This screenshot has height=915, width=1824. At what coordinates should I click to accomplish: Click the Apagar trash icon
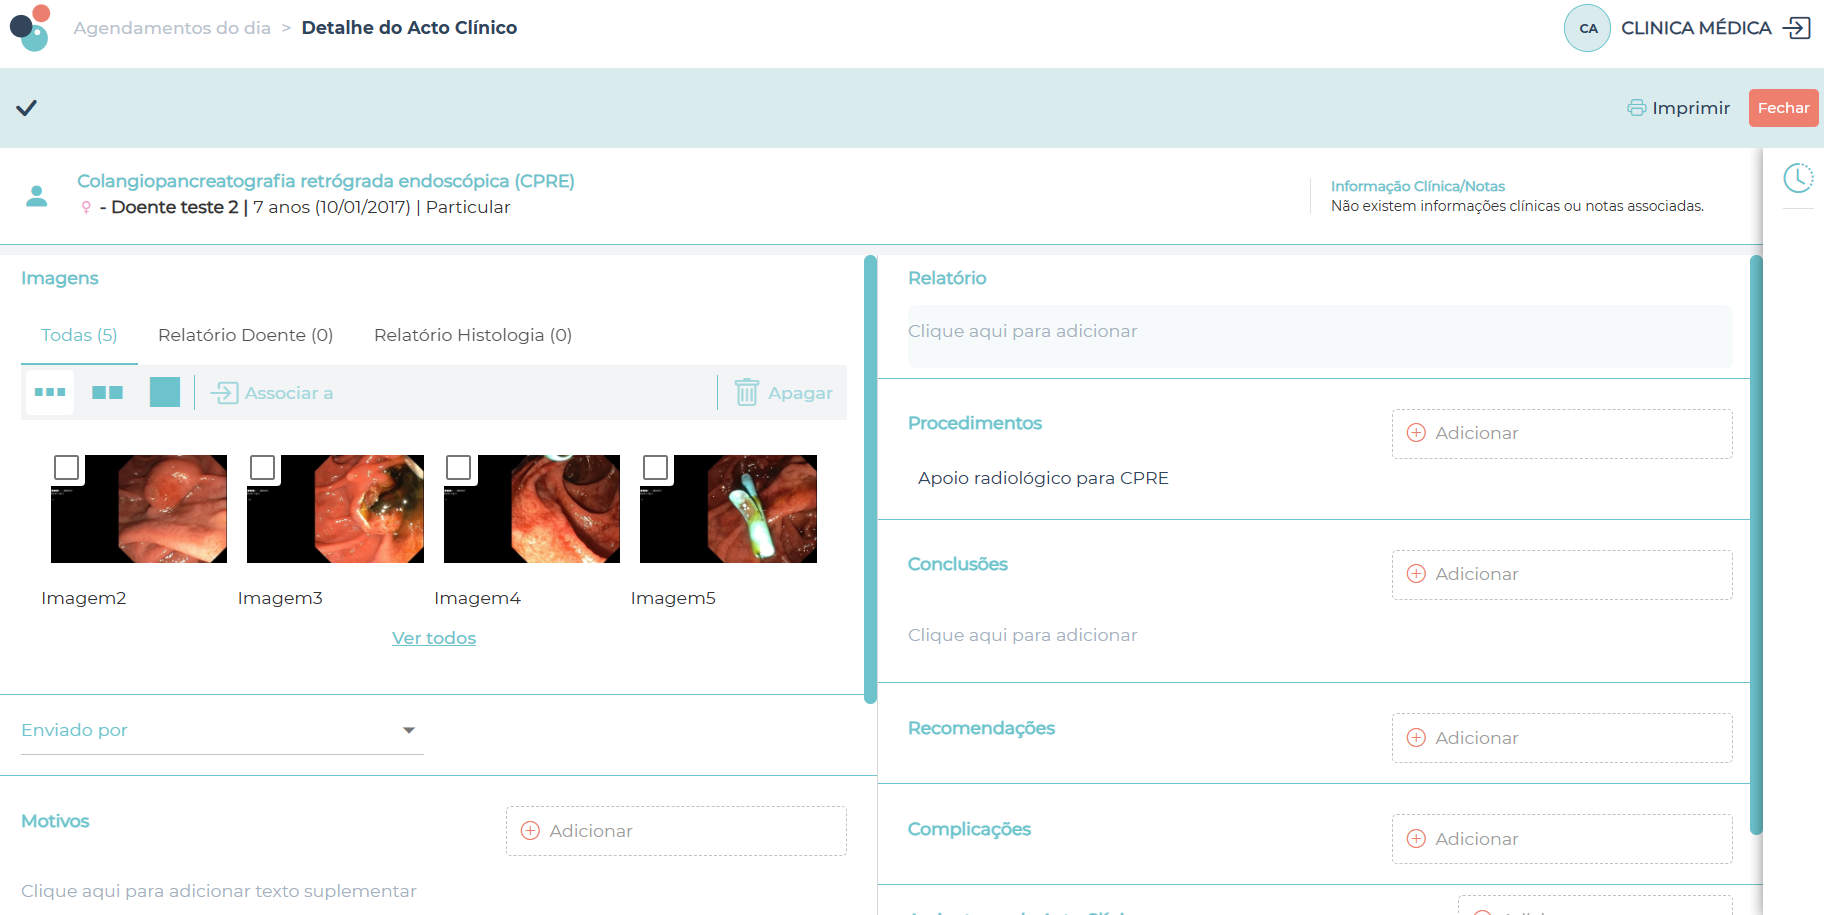click(746, 392)
